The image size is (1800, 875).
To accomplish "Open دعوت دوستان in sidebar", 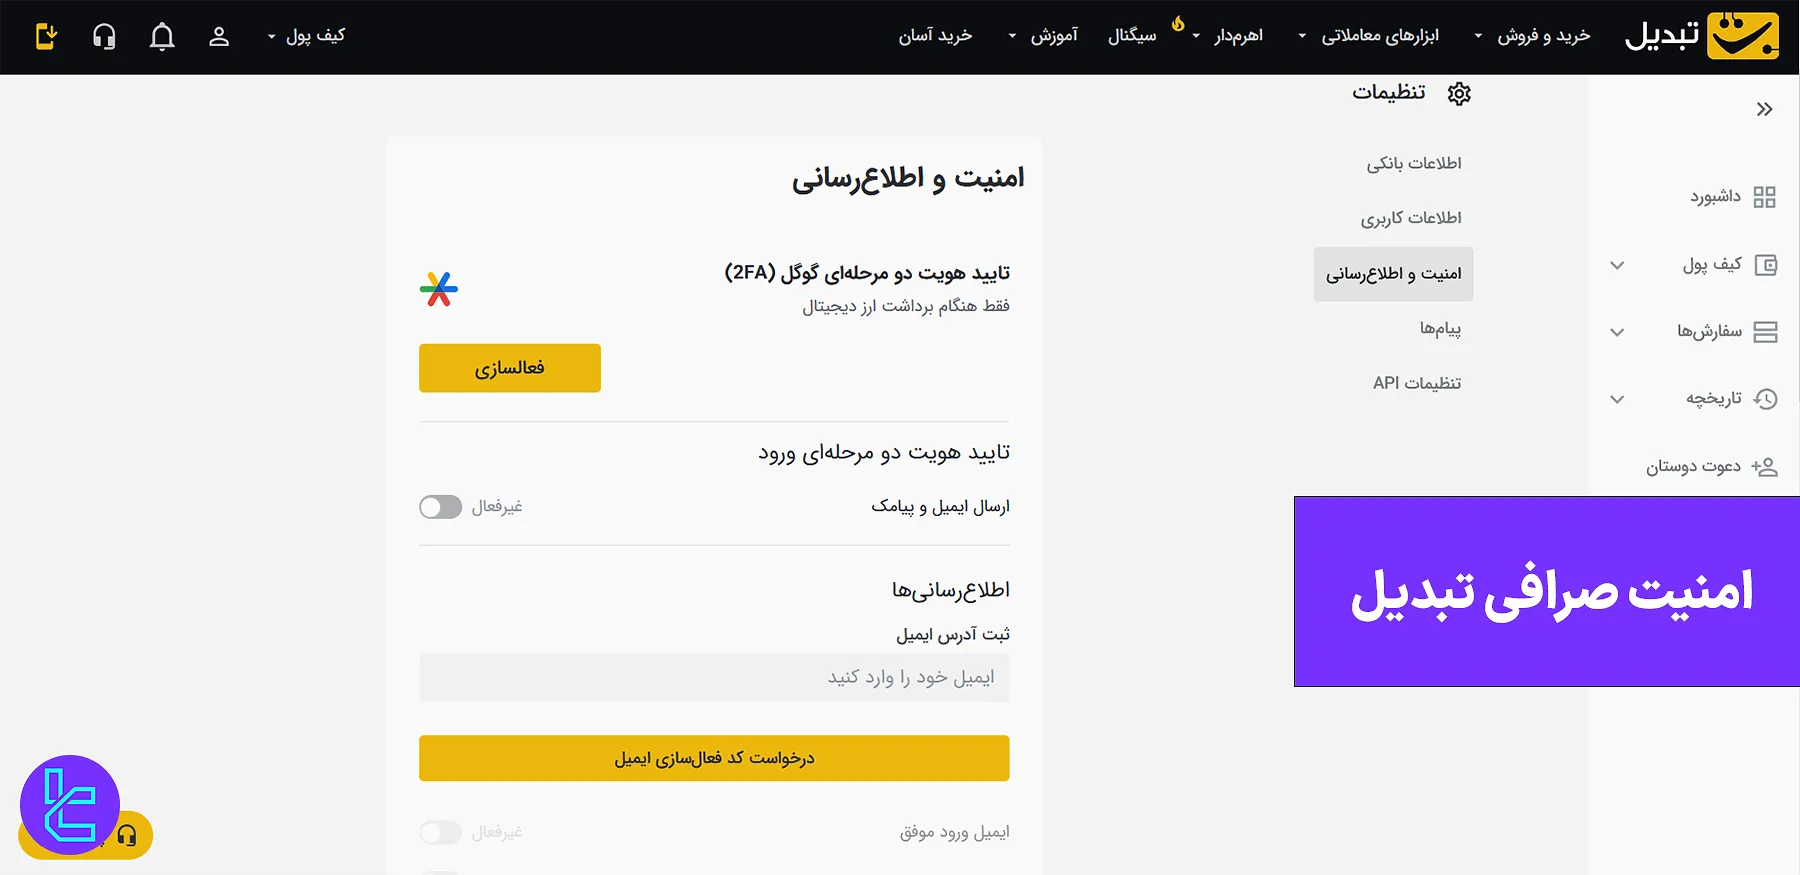I will [x=1693, y=467].
